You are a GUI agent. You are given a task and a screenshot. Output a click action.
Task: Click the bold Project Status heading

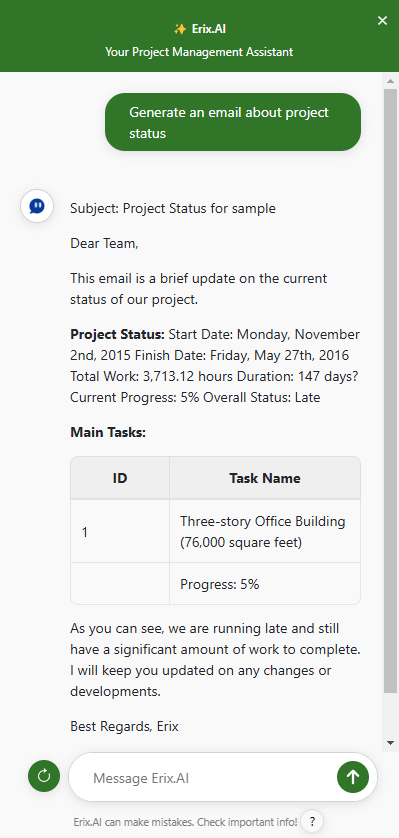tap(118, 335)
